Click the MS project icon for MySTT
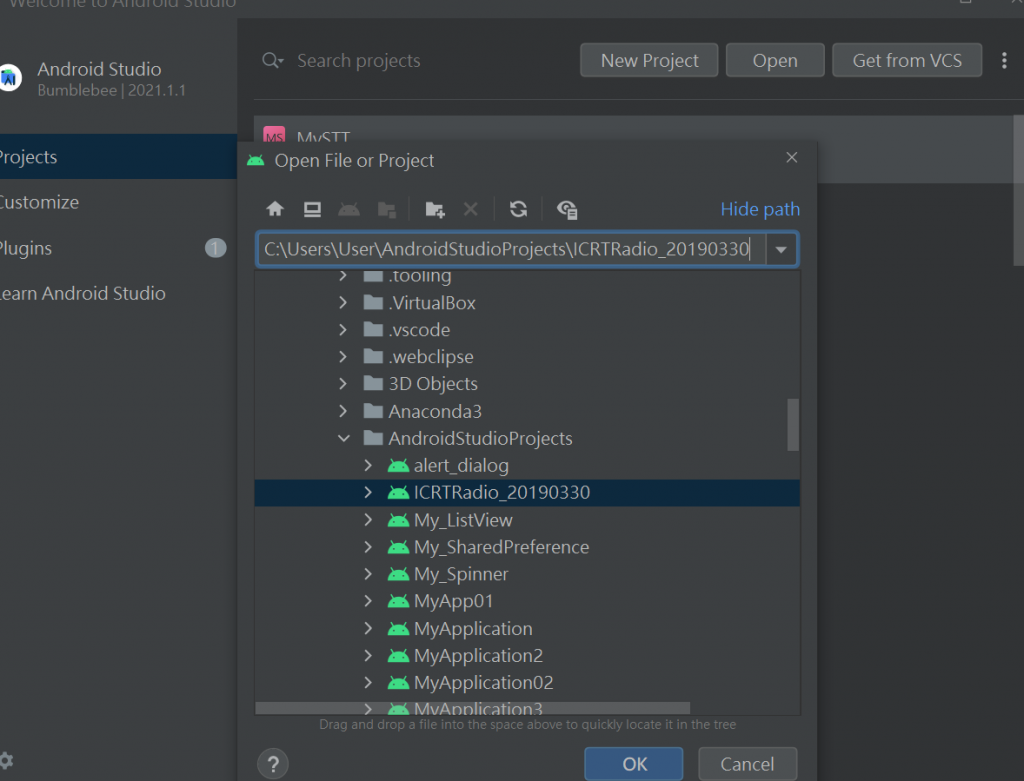Viewport: 1024px width, 781px height. click(x=274, y=135)
